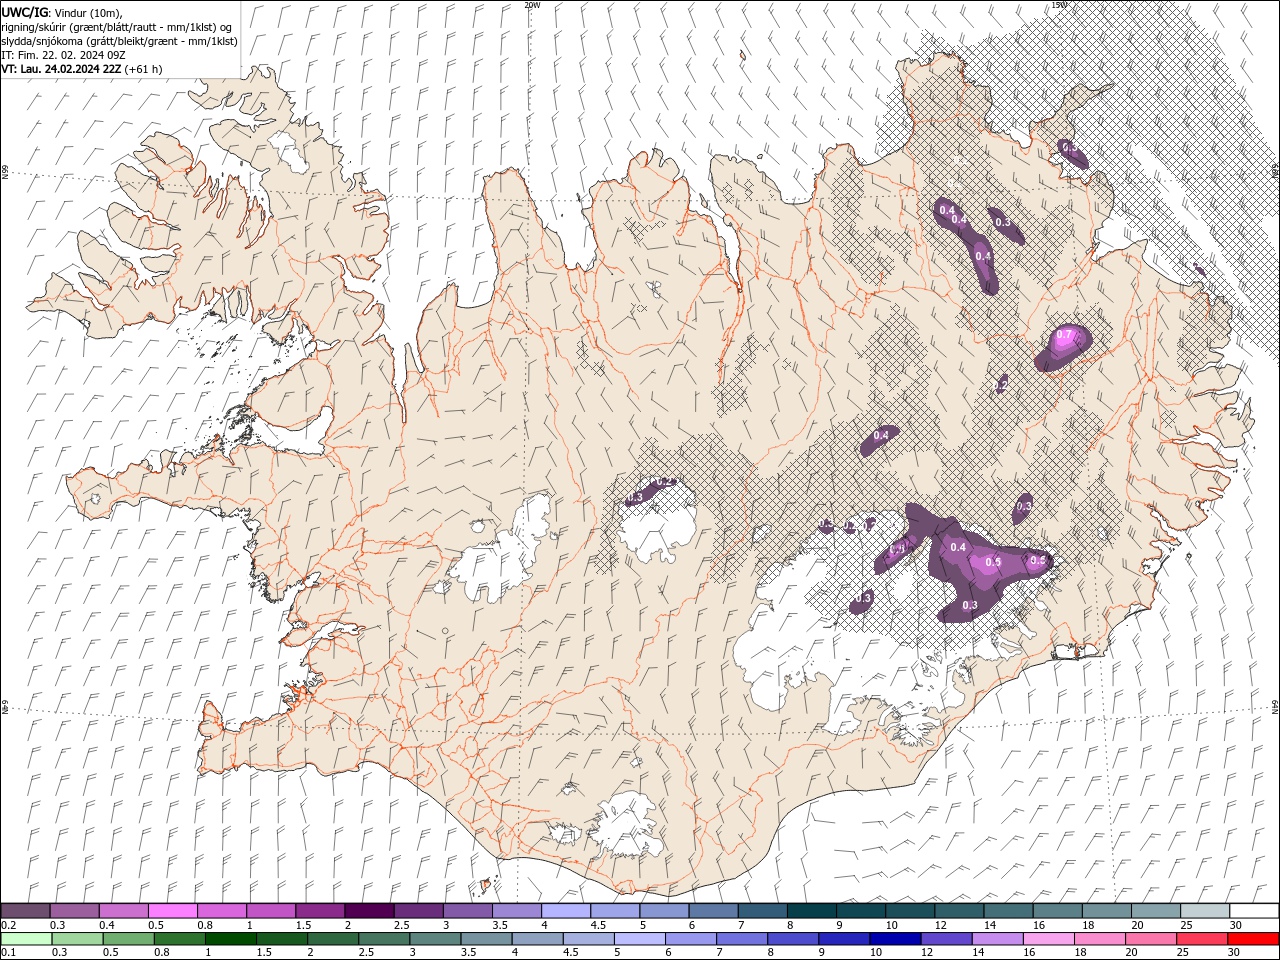Click the 'rigning/skúrir' legend description line

(x=117, y=27)
